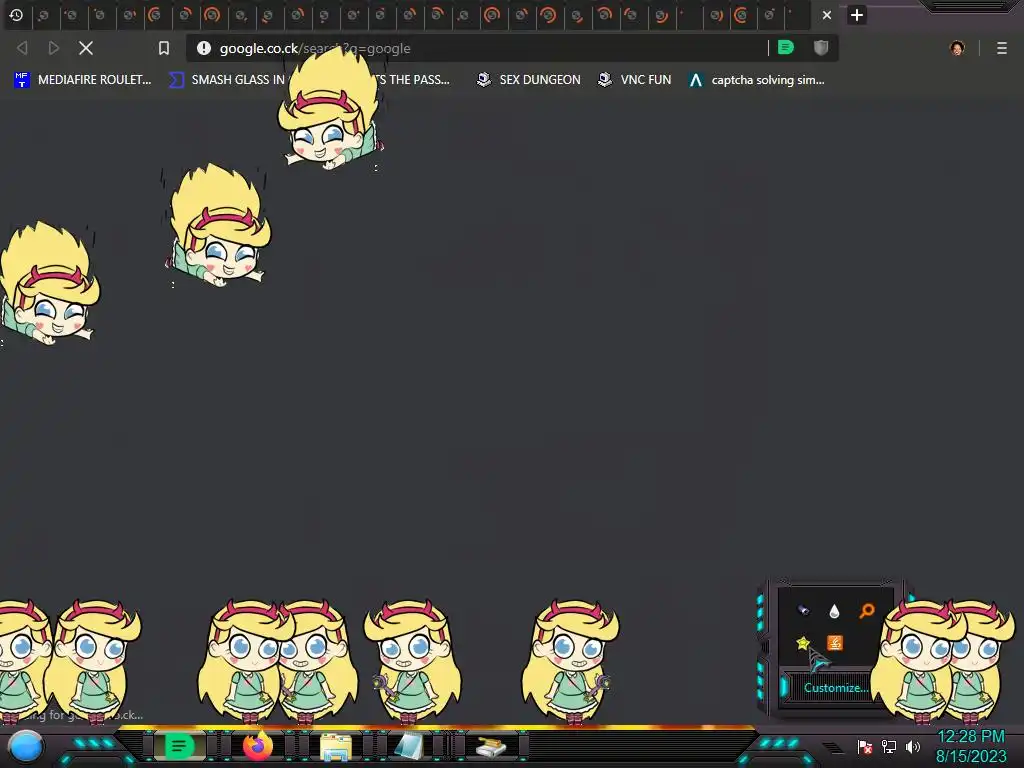The height and width of the screenshot is (768, 1024).
Task: Open the network status tray icon
Action: tap(889, 746)
